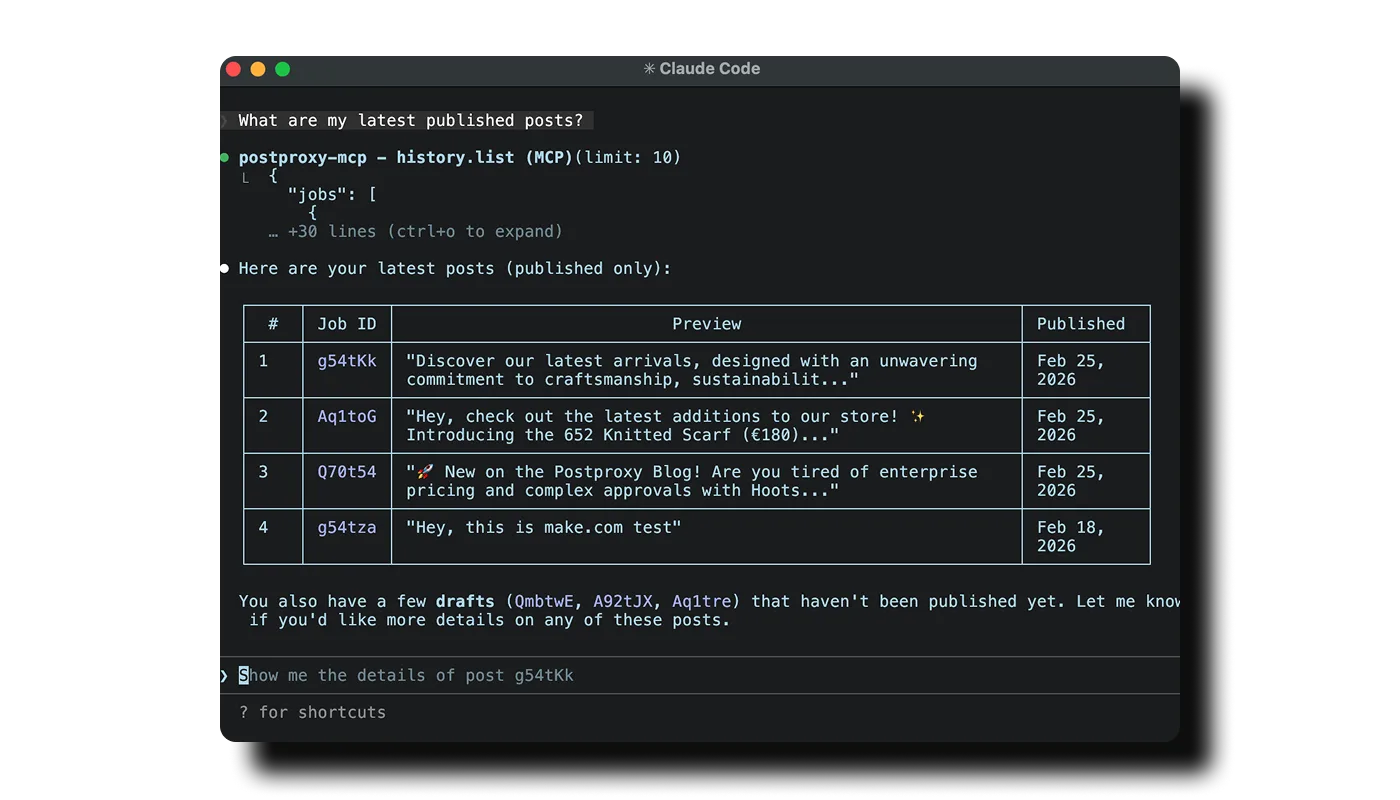
Task: Click the sparkles emoji in Aq1toG preview
Action: 917,417
